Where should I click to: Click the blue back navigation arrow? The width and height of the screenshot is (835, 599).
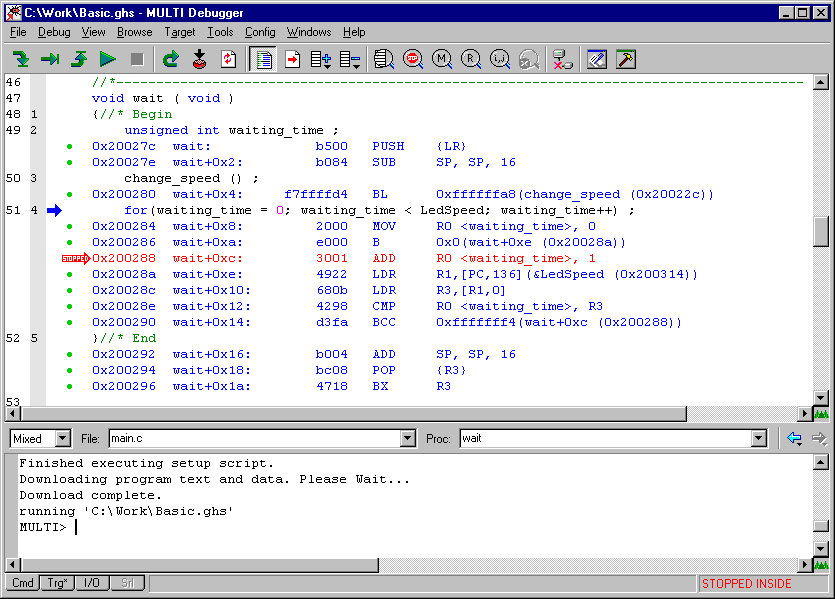[x=795, y=438]
